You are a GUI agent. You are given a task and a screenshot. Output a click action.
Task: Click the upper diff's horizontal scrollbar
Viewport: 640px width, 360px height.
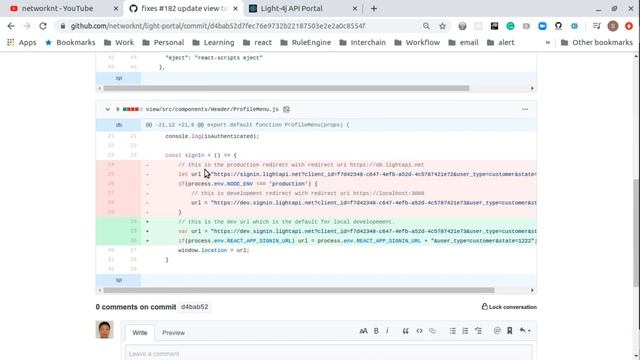coord(286,88)
